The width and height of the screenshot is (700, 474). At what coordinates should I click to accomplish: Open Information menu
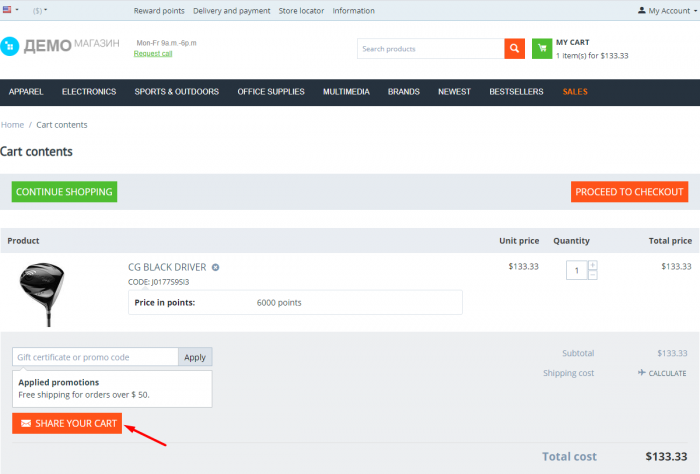click(x=354, y=11)
